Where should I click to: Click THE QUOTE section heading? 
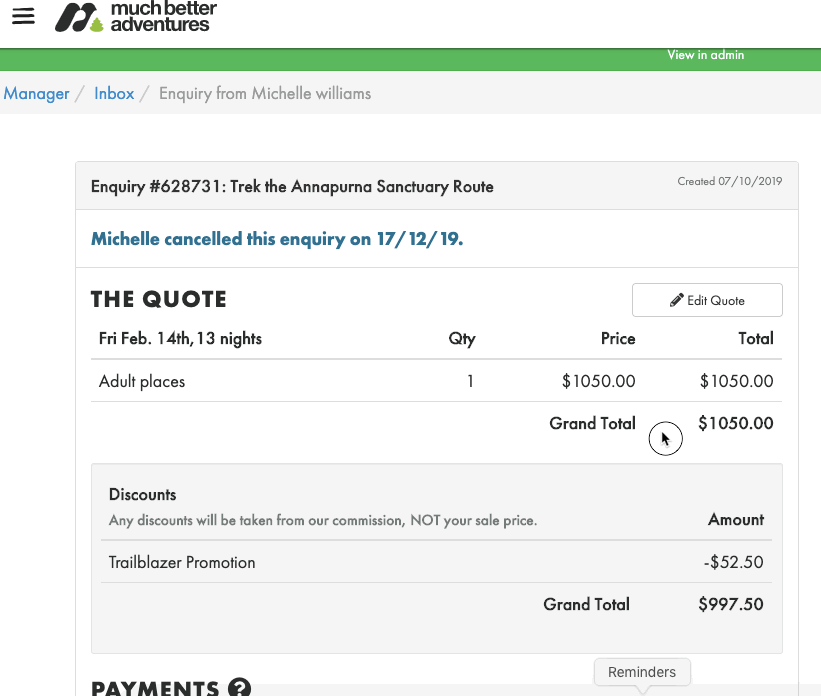159,299
